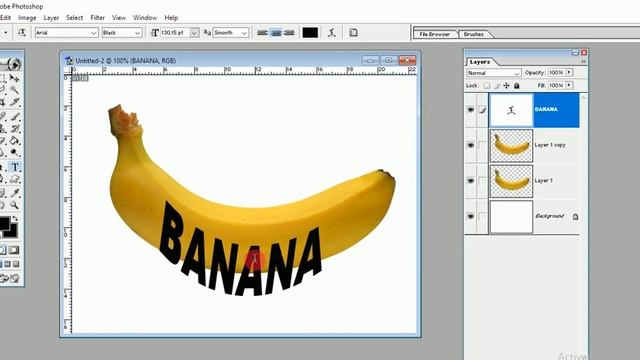Open the text color swatch

pos(310,33)
